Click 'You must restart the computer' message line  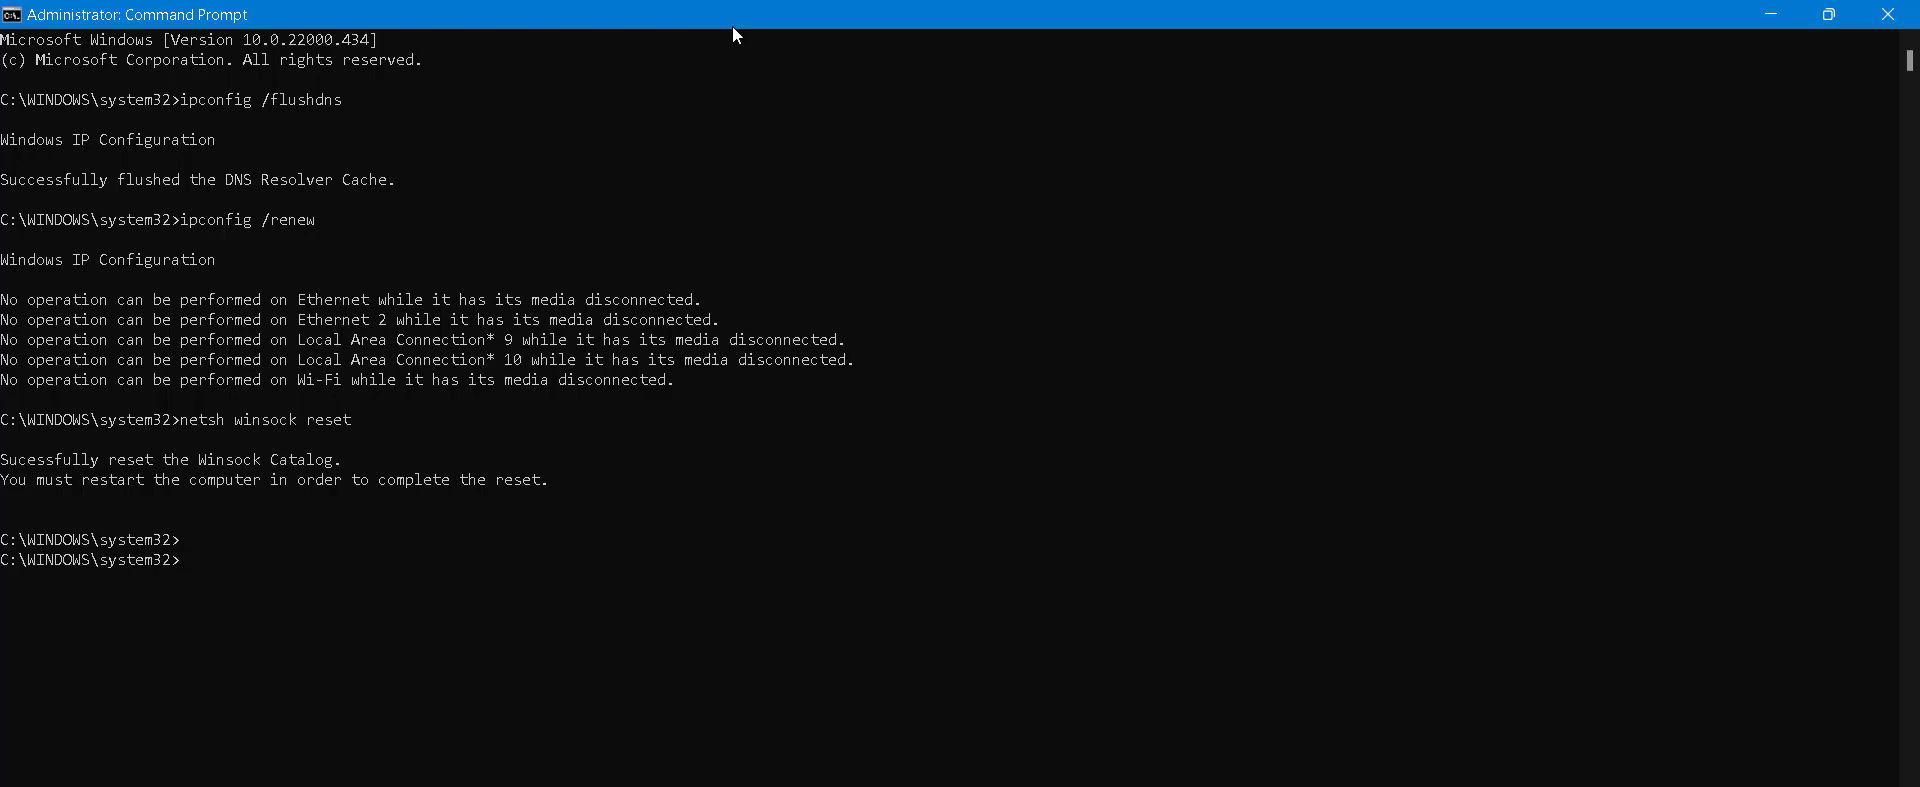[274, 480]
